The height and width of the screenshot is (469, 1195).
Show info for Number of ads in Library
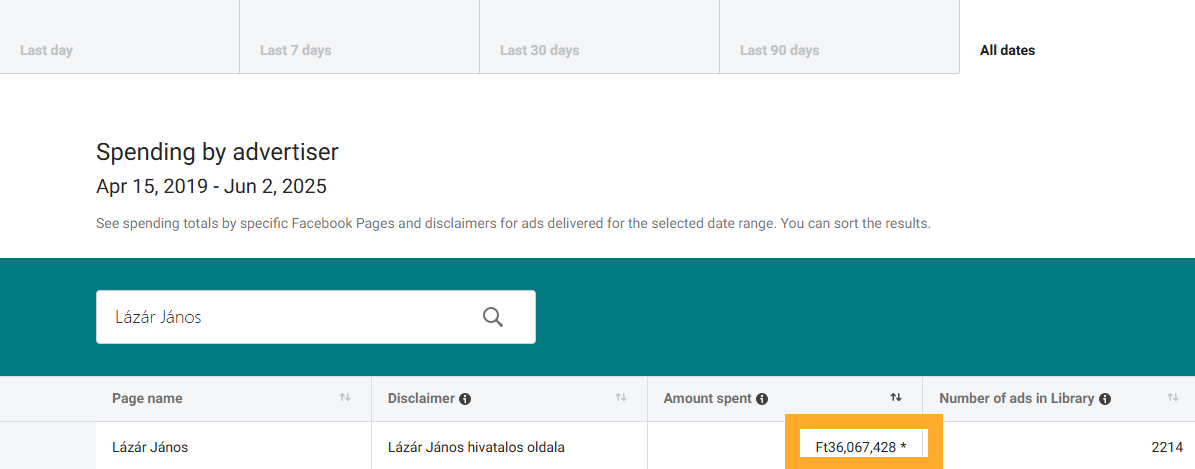1105,399
